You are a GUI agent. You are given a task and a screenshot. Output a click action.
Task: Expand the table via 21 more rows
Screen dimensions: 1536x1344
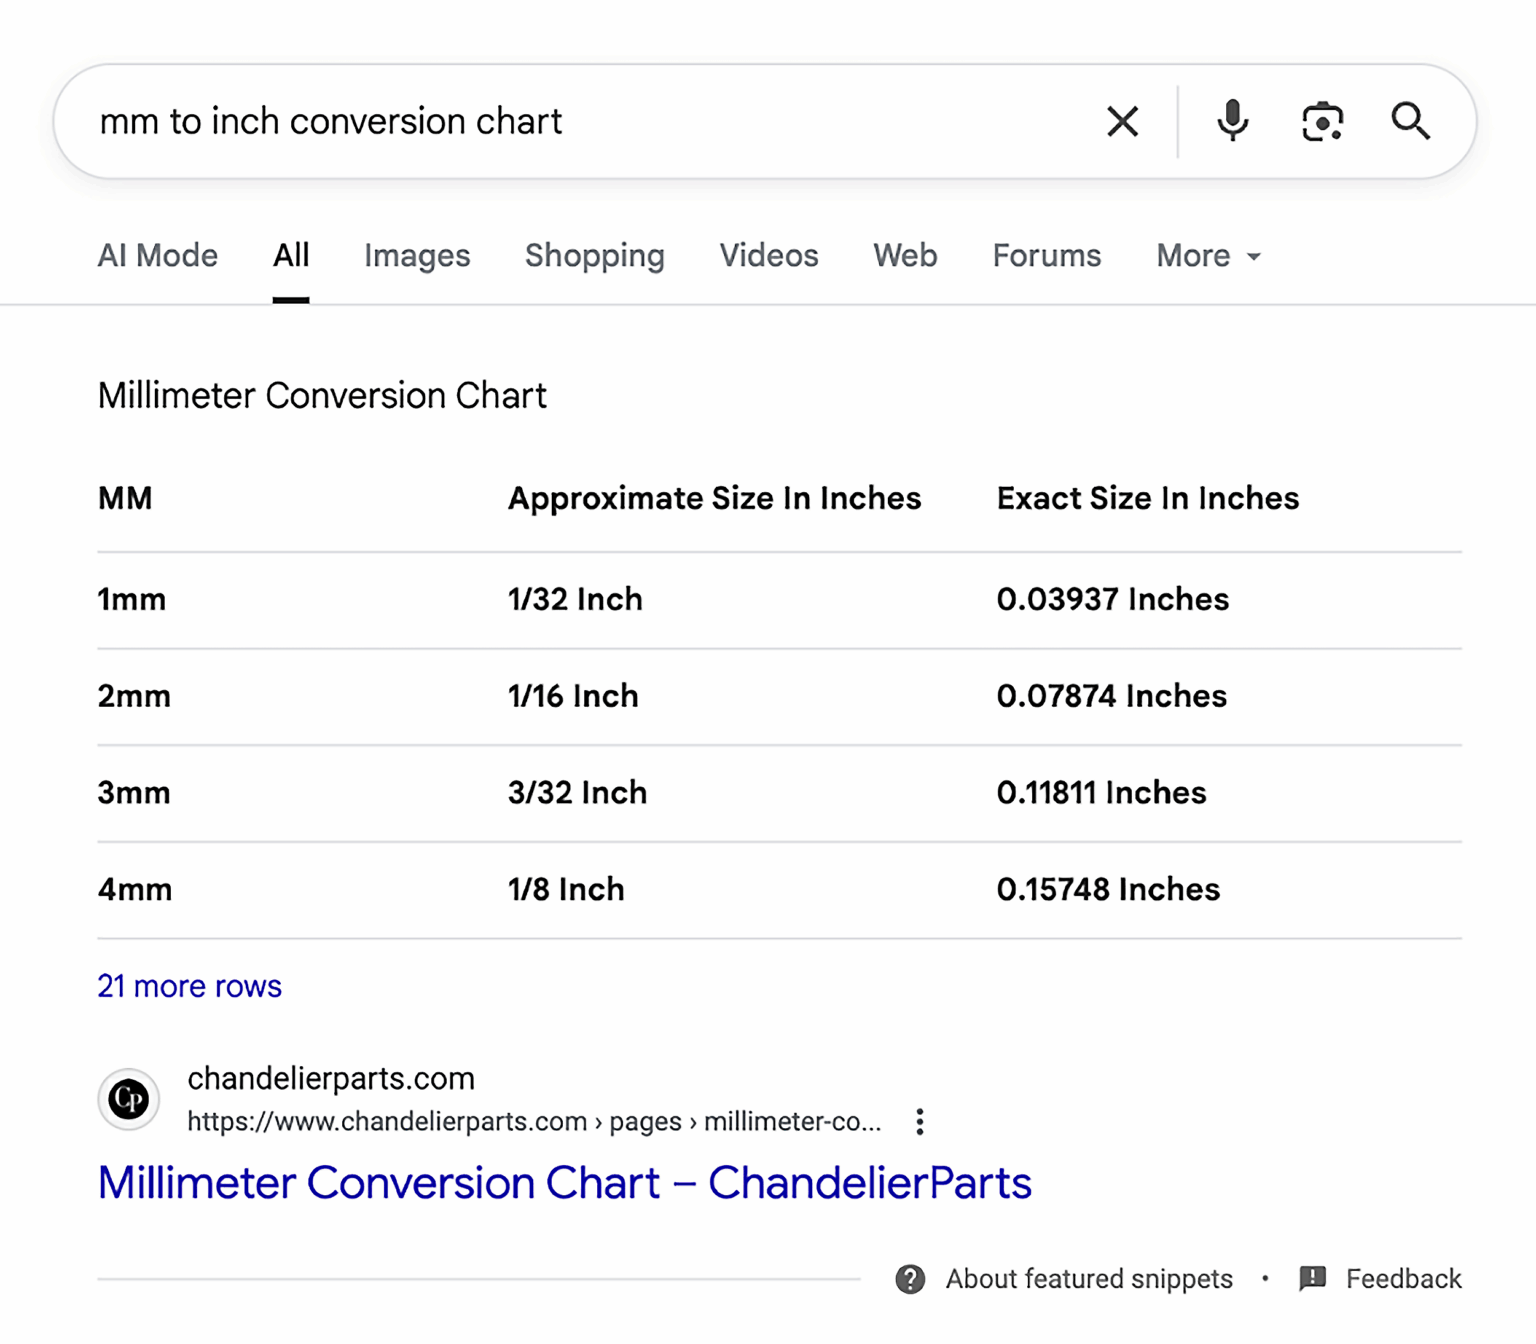point(189,986)
